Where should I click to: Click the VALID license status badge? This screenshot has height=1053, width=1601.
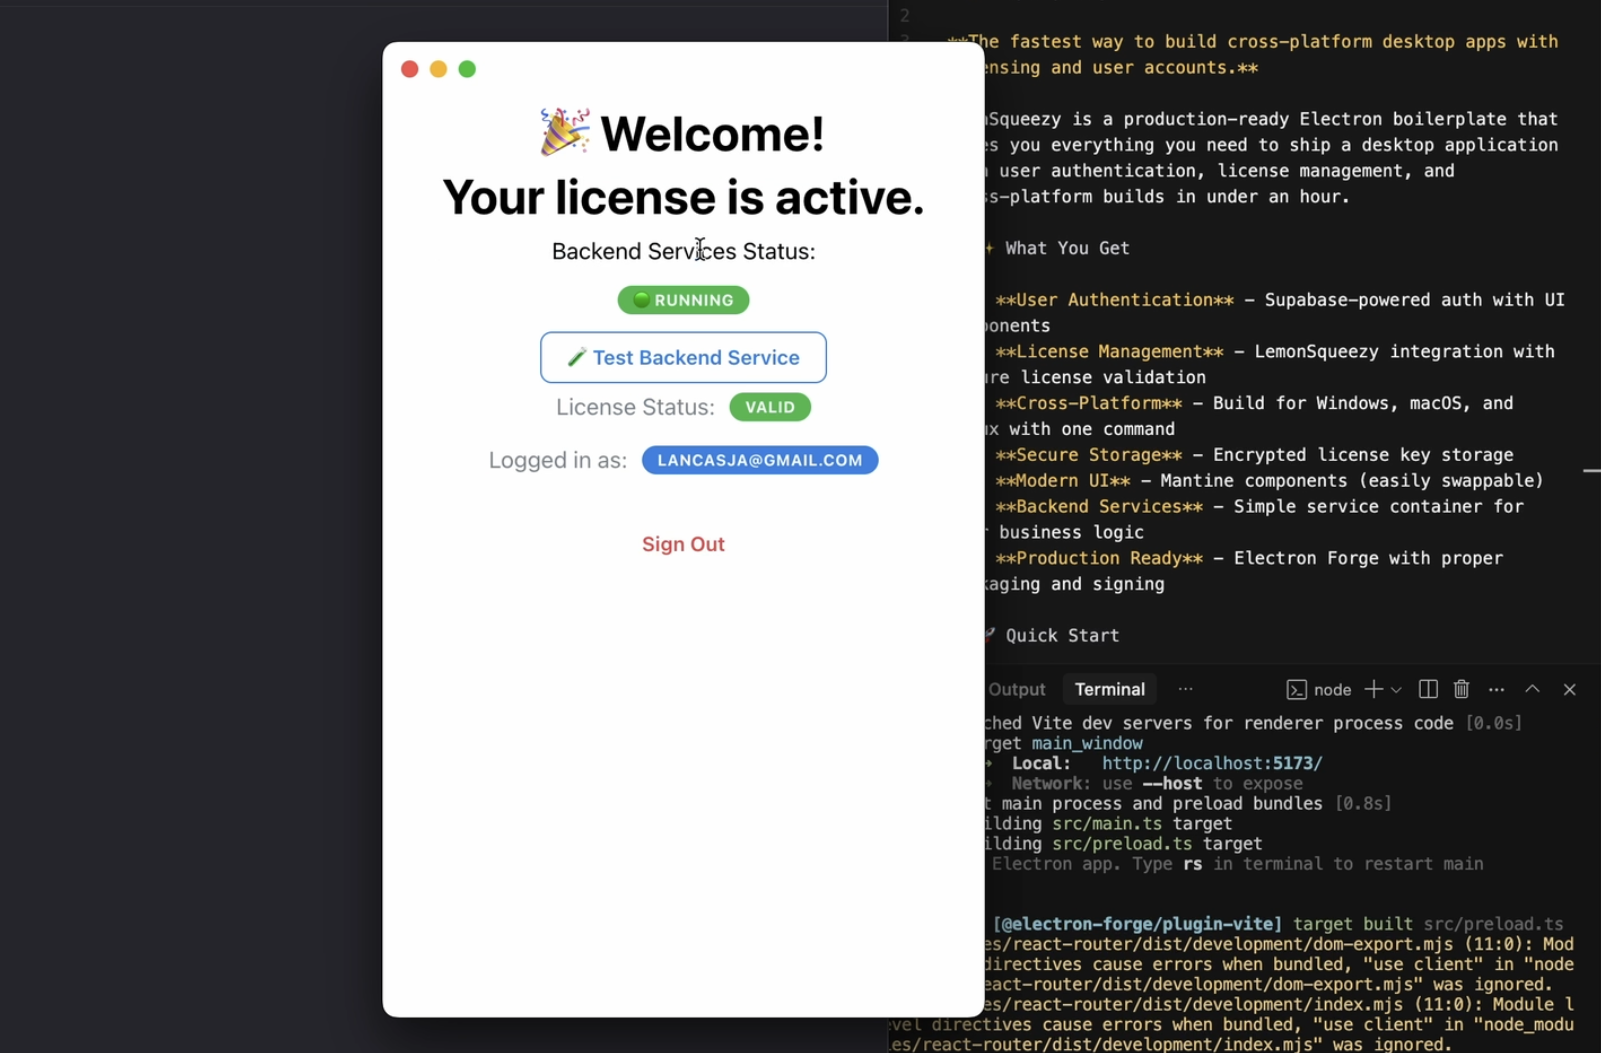(769, 407)
